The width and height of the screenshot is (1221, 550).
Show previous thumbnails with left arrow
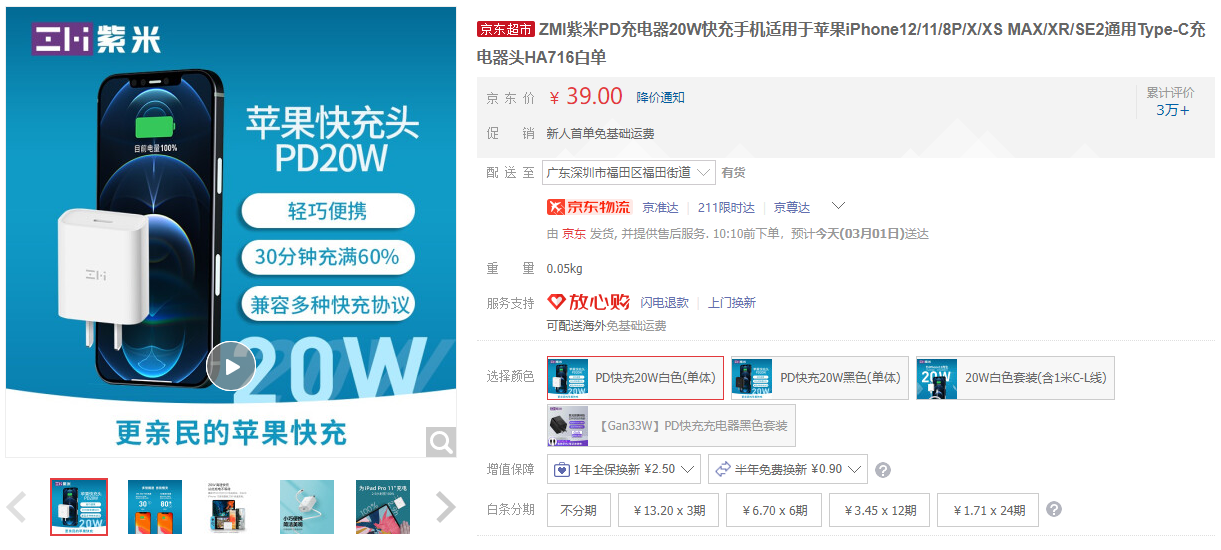16,508
